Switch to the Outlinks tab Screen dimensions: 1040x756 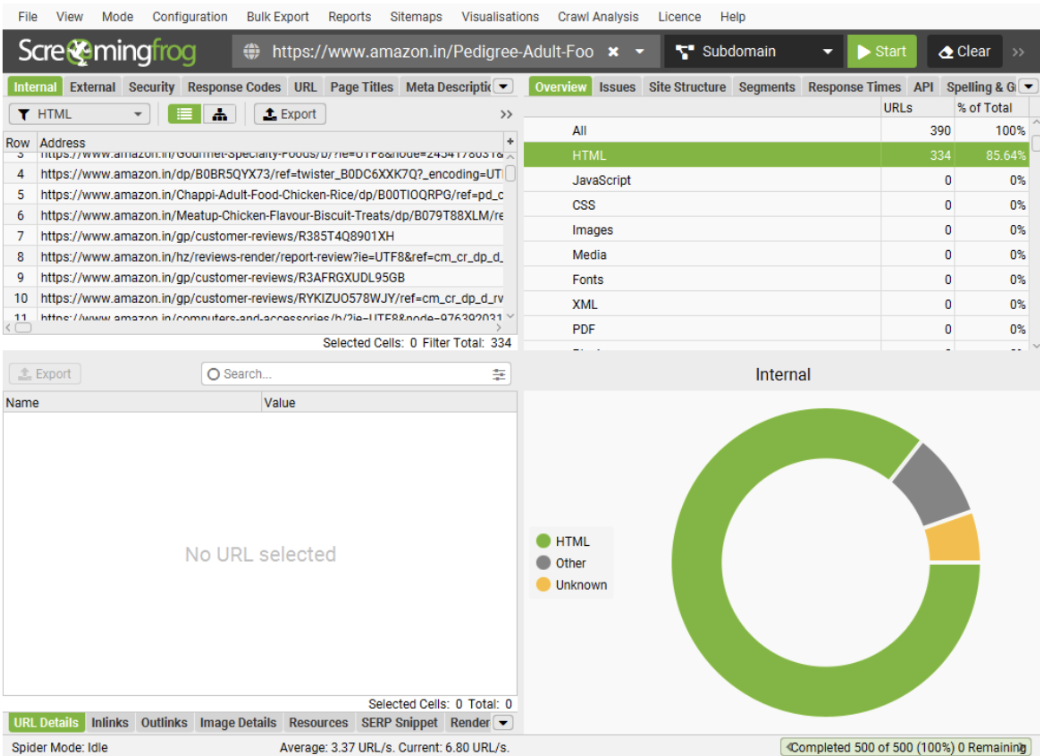coord(164,723)
